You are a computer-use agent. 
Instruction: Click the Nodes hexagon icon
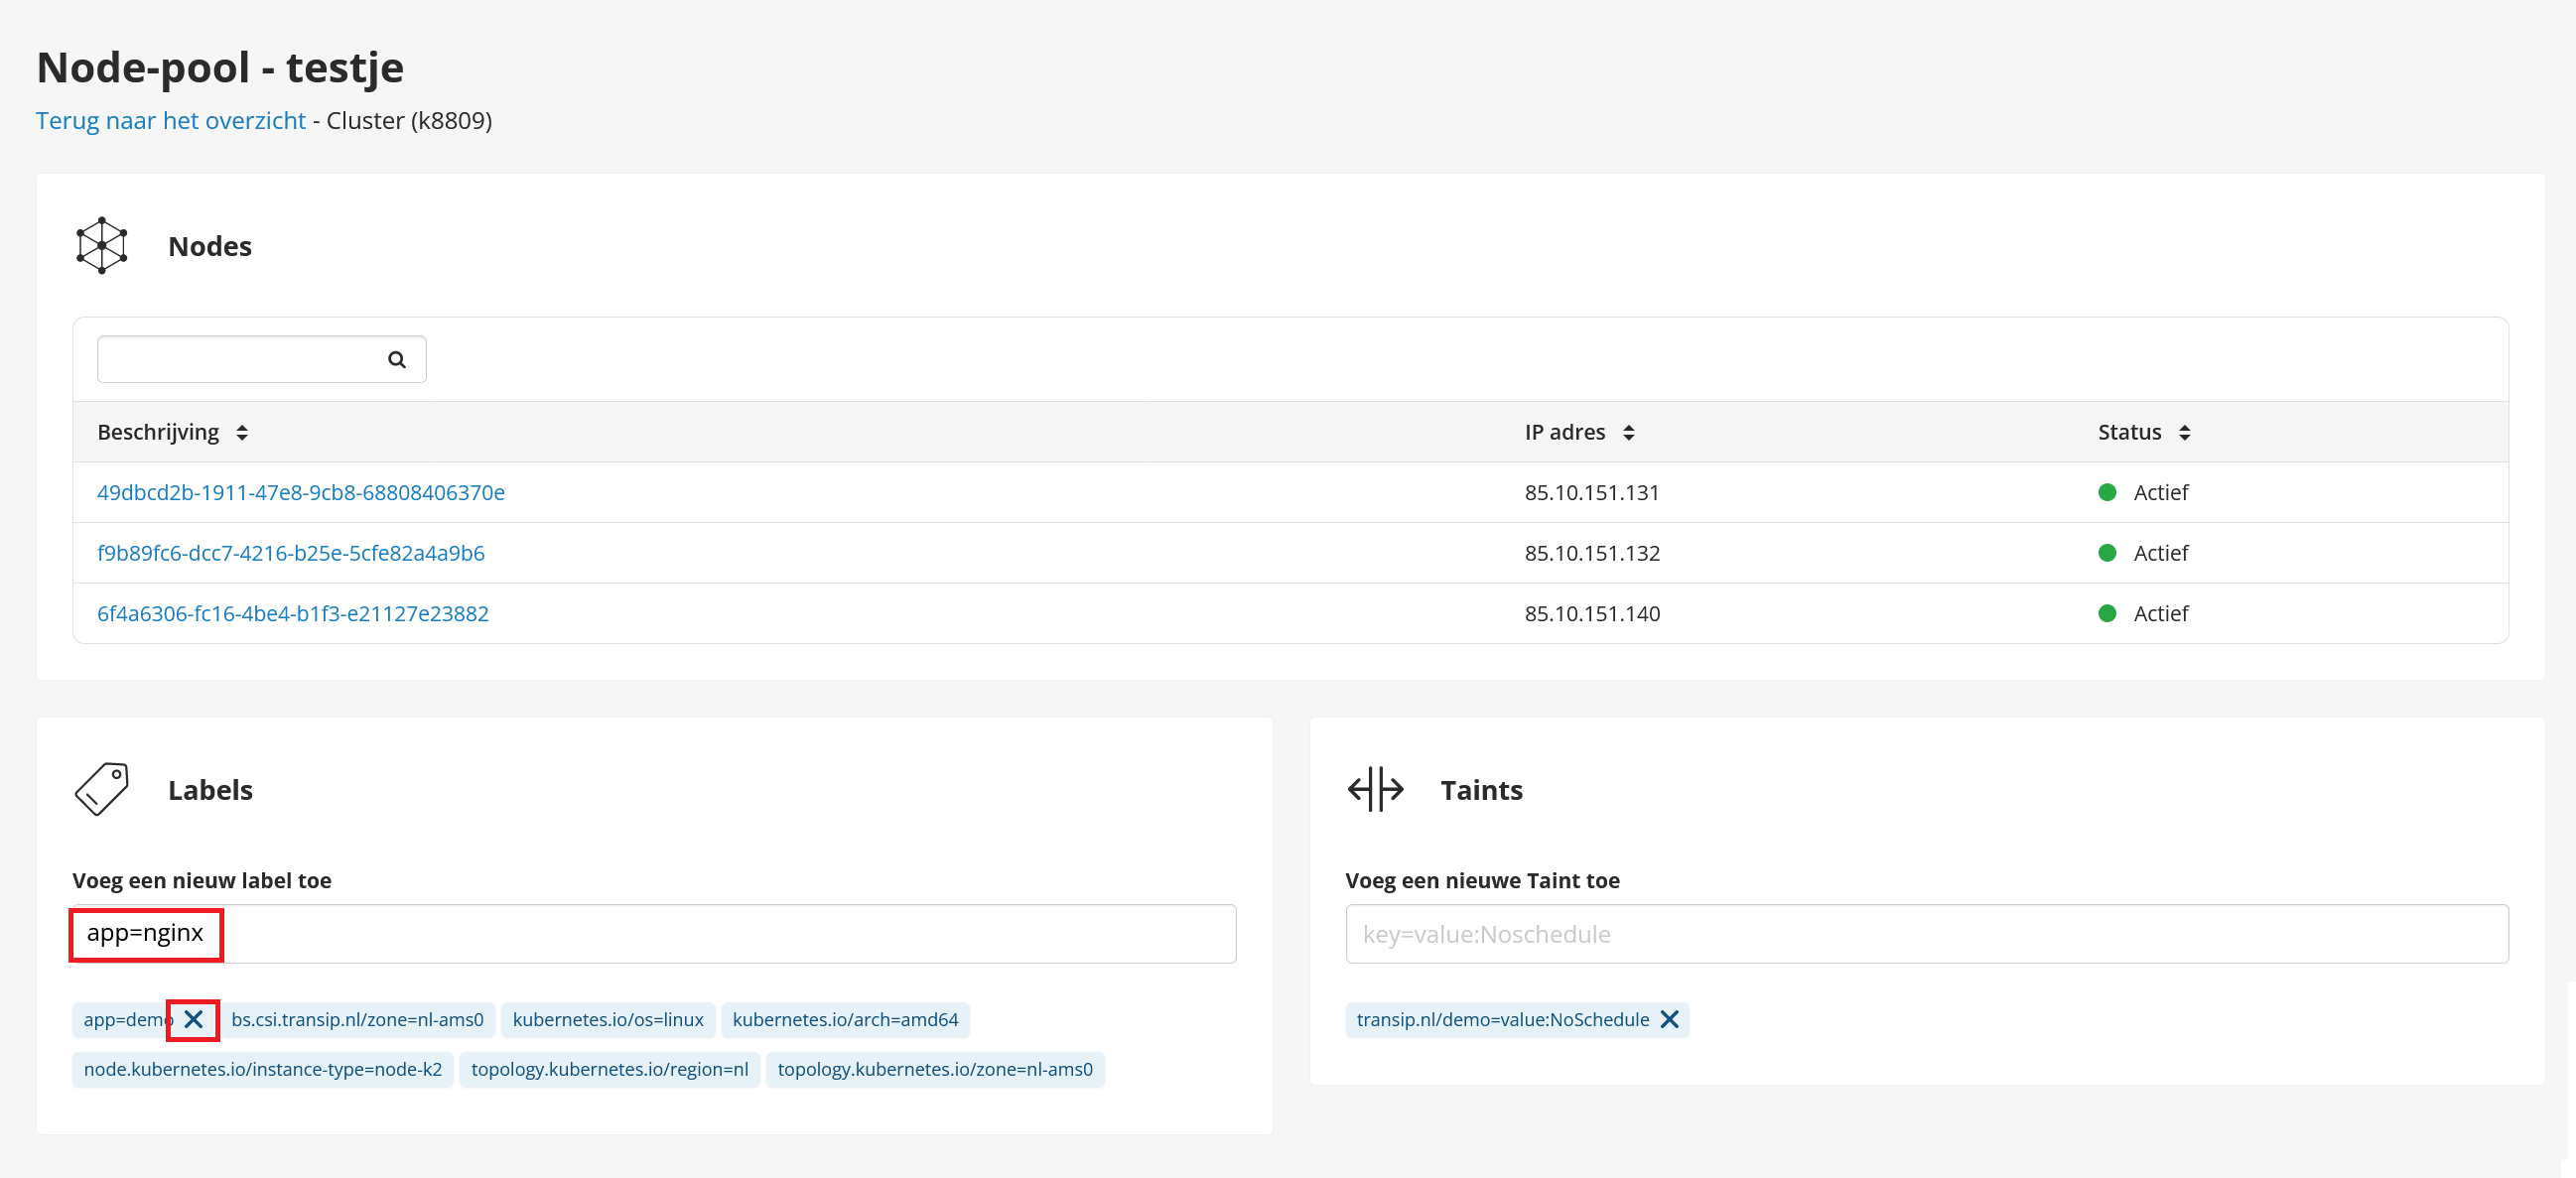click(x=101, y=245)
